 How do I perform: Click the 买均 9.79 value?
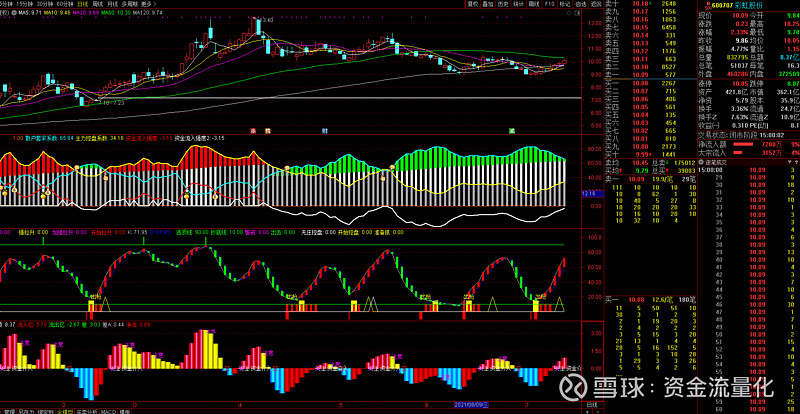pyautogui.click(x=642, y=171)
